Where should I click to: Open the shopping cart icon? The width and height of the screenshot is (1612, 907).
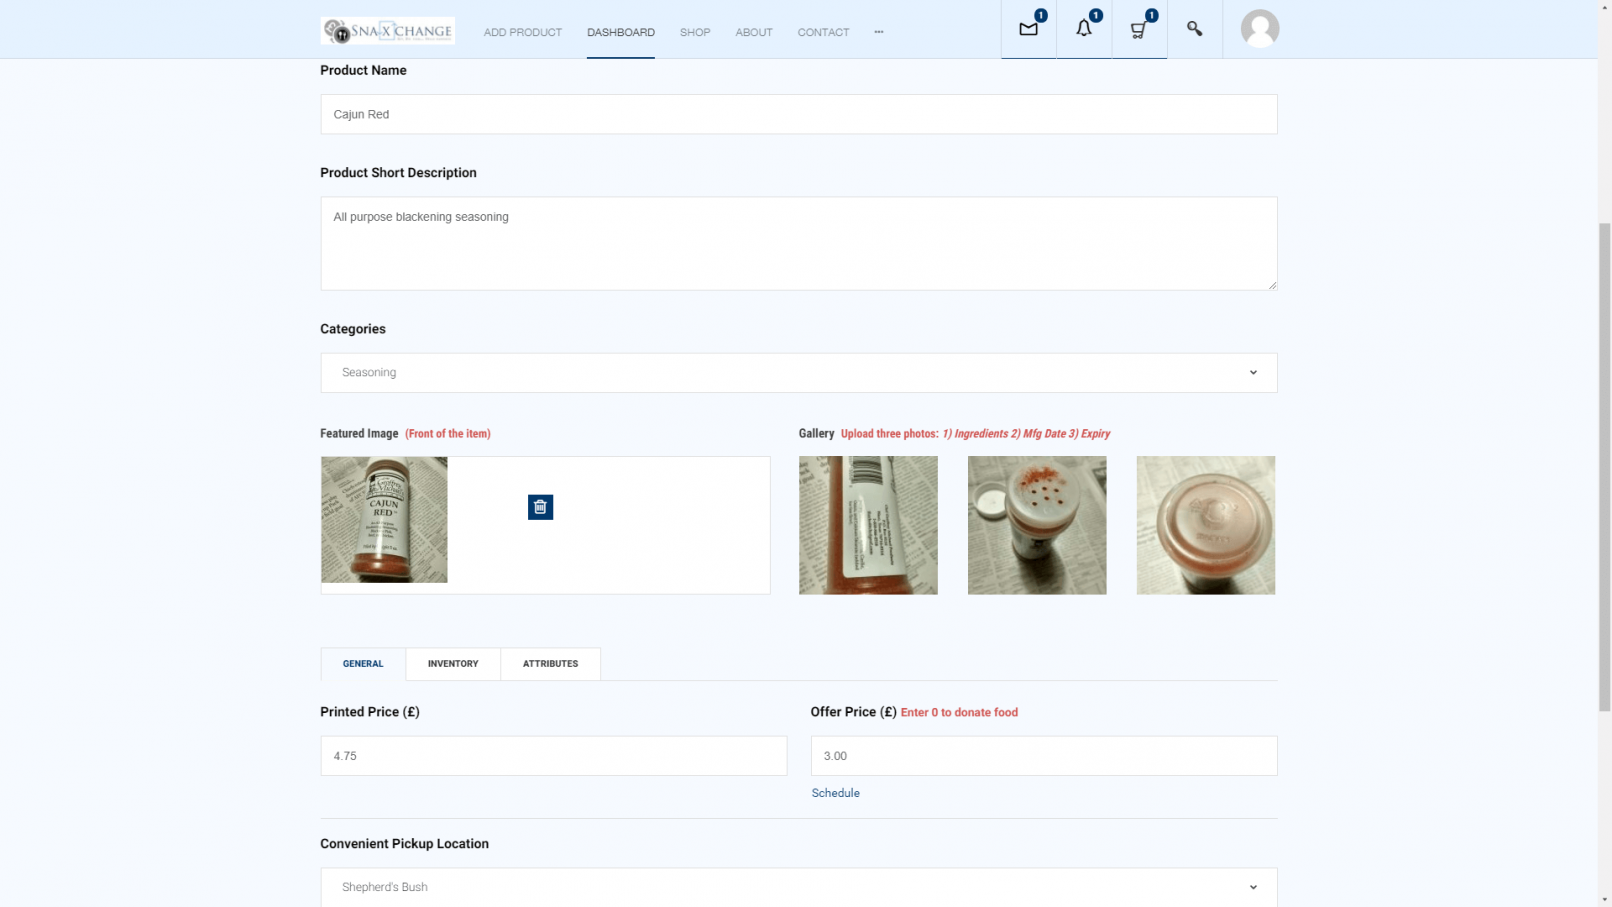(x=1139, y=29)
